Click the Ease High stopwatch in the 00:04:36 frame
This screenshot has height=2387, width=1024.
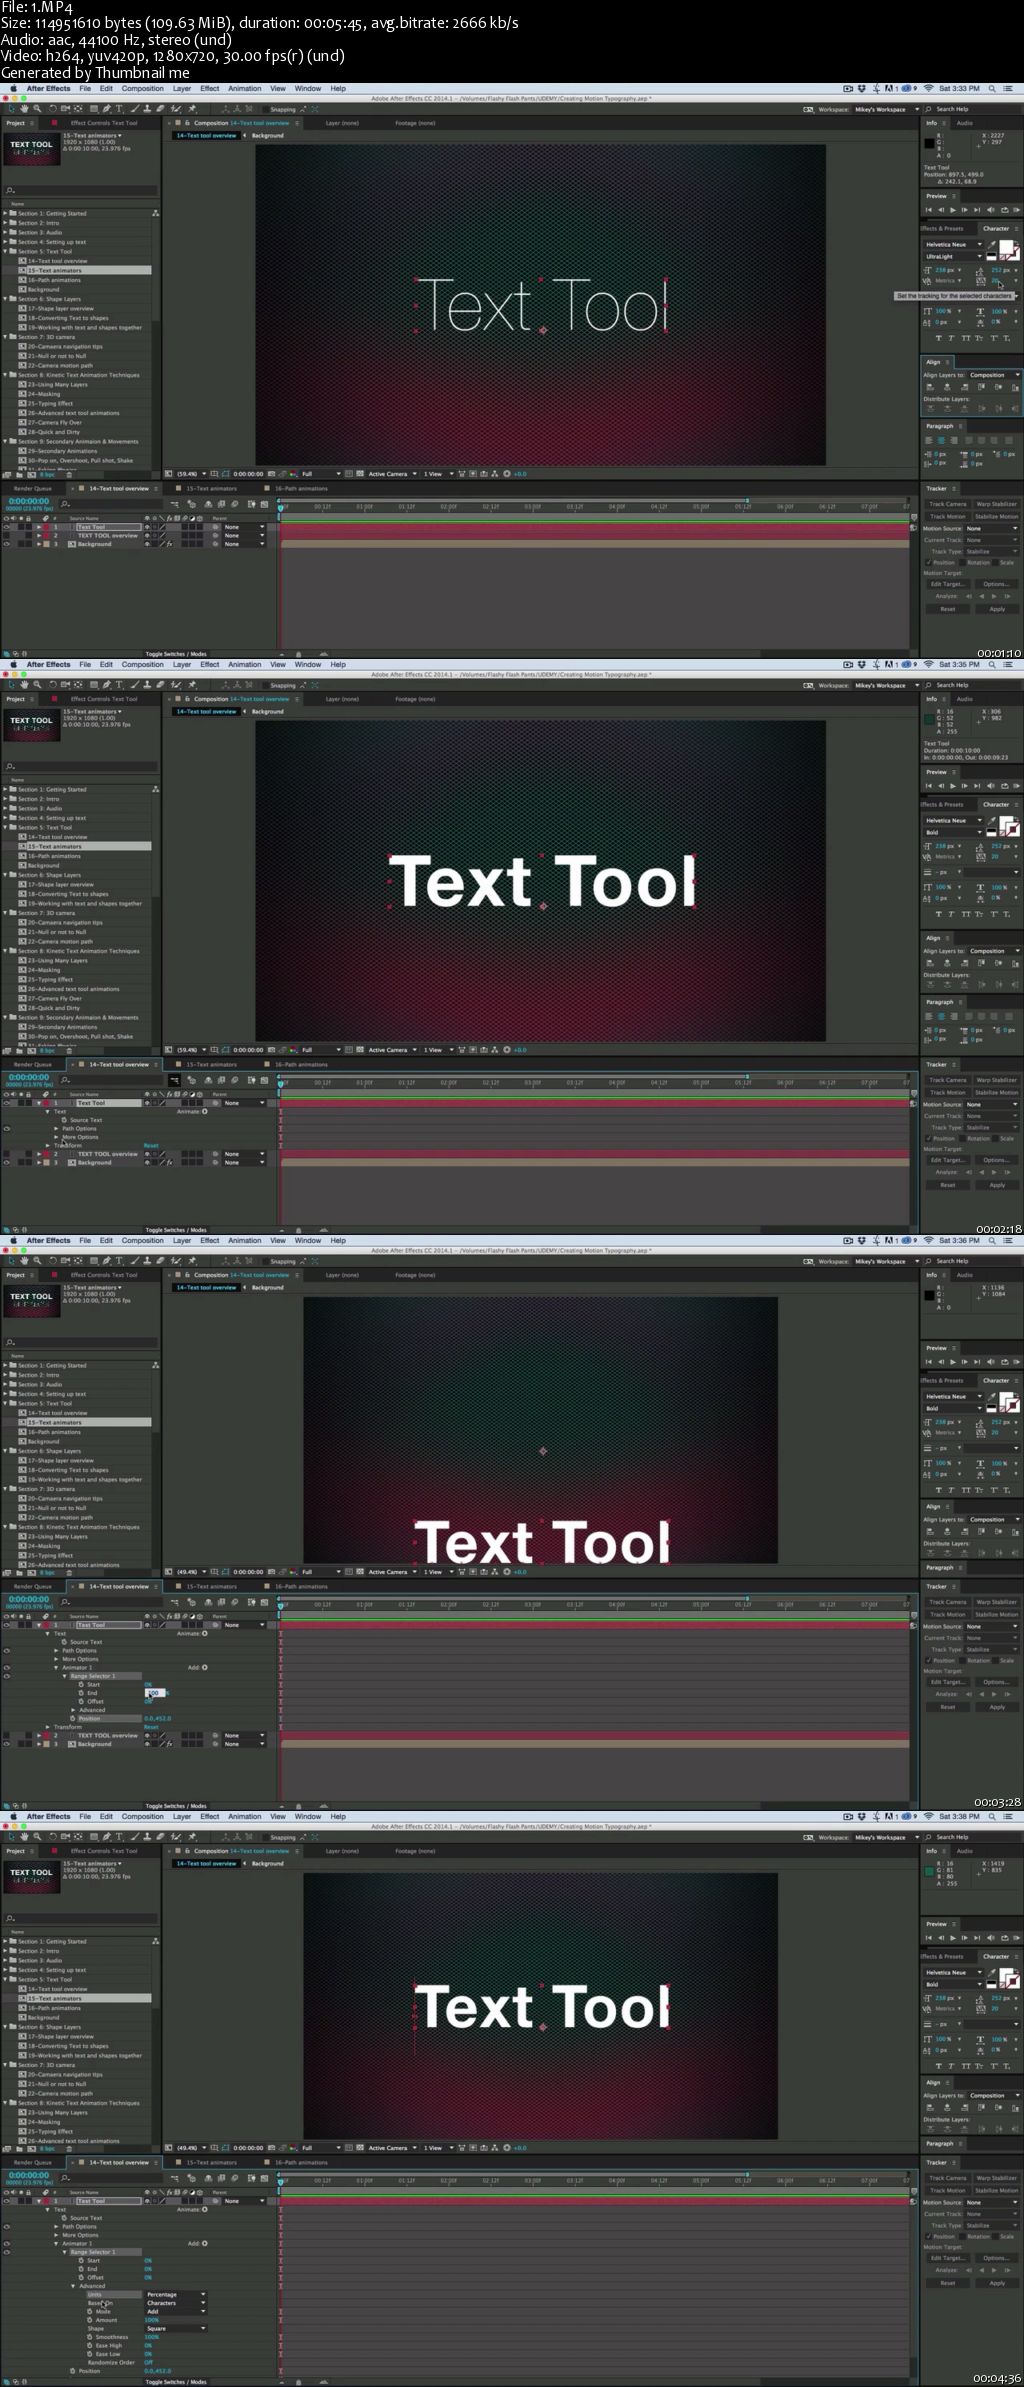point(90,2345)
